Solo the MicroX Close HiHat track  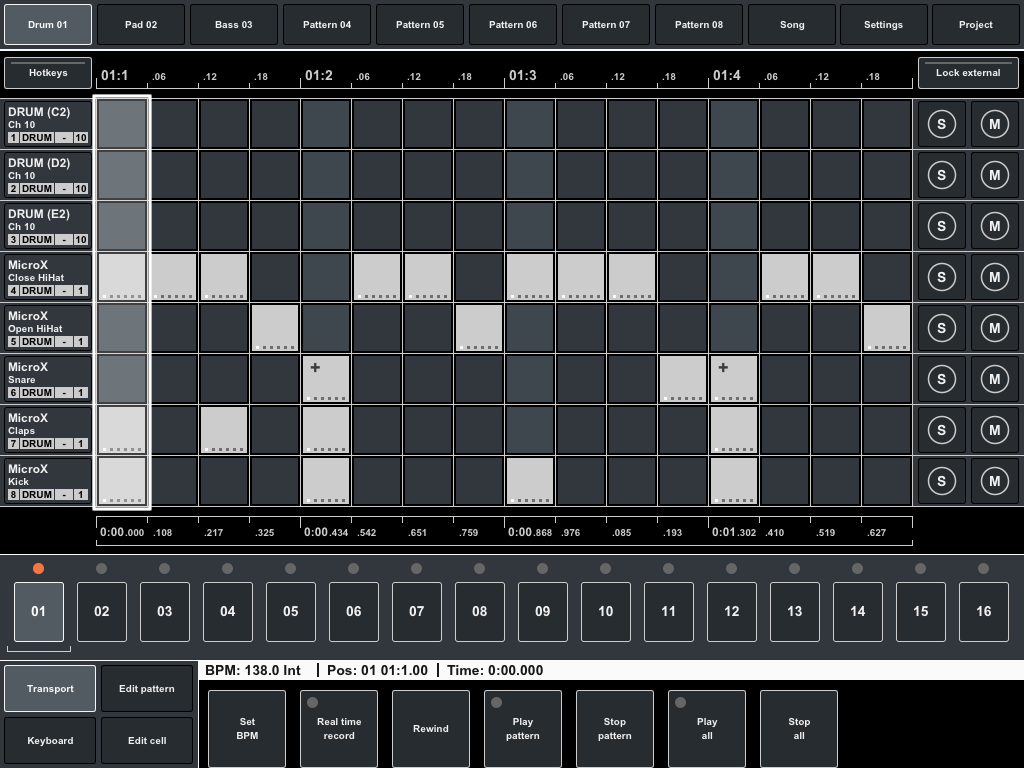pos(941,277)
